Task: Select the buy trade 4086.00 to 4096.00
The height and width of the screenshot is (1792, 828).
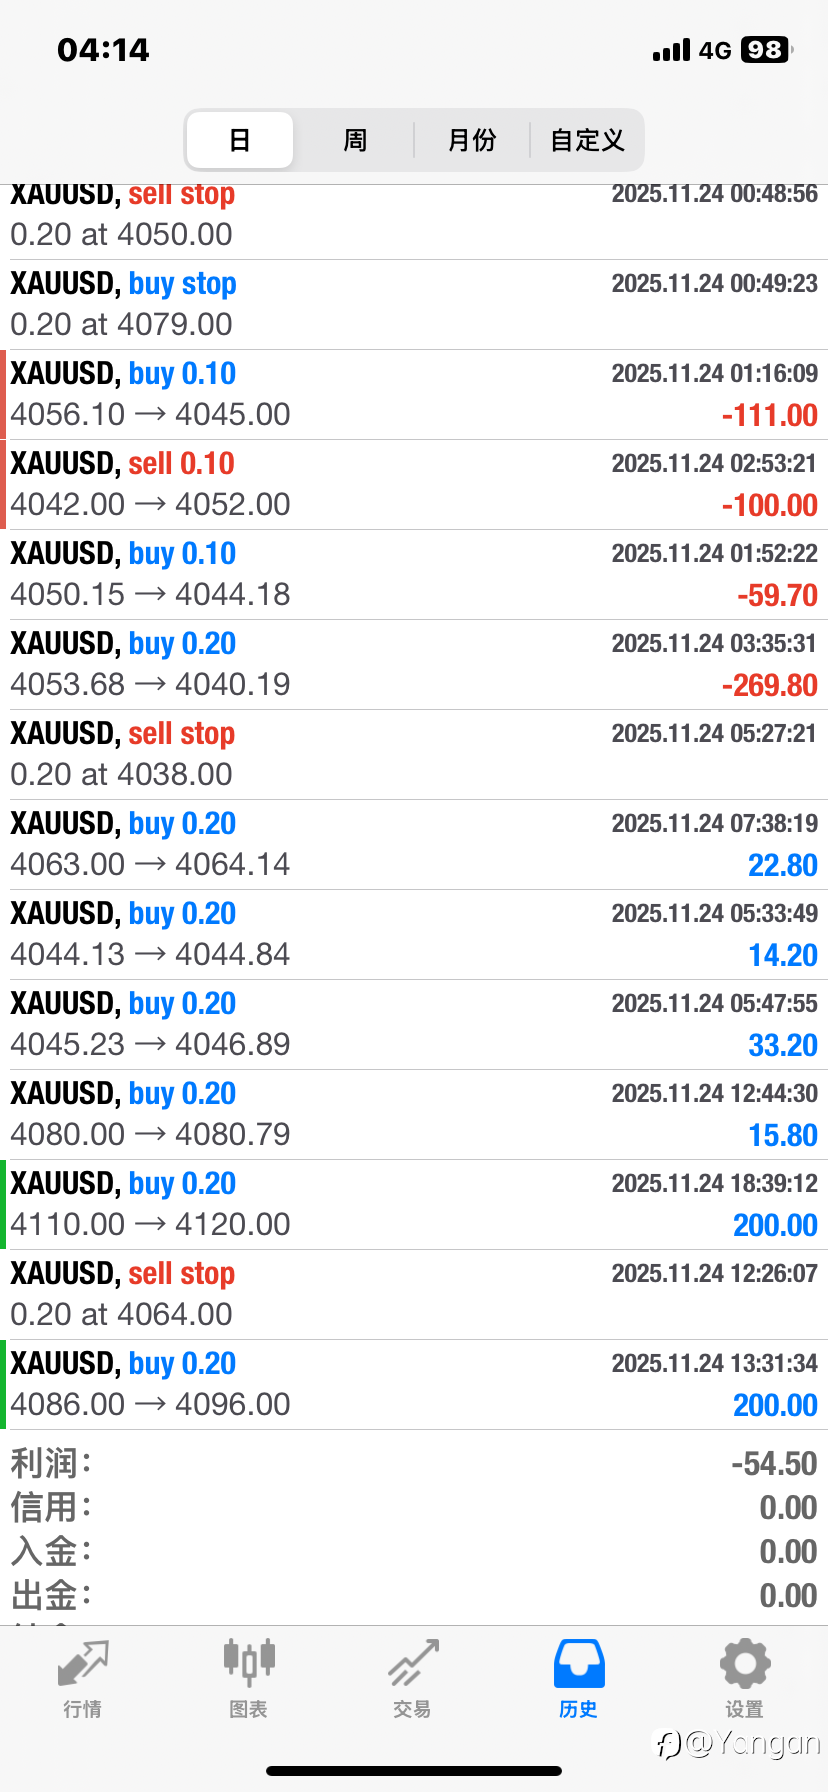Action: (414, 1384)
